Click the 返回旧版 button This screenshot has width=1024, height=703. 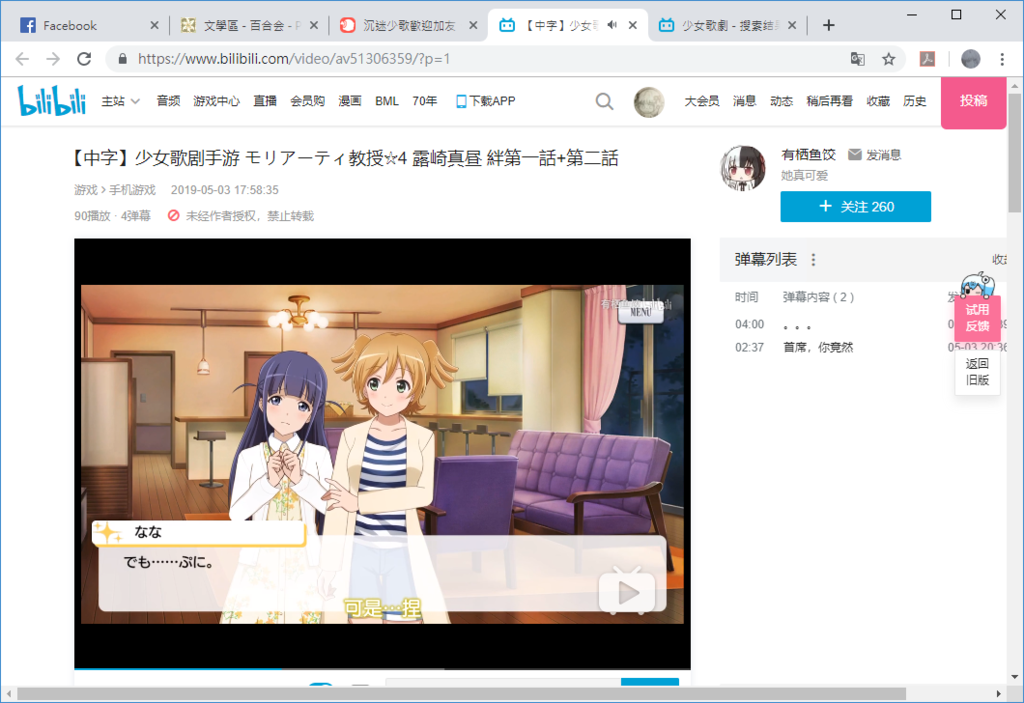[x=977, y=372]
